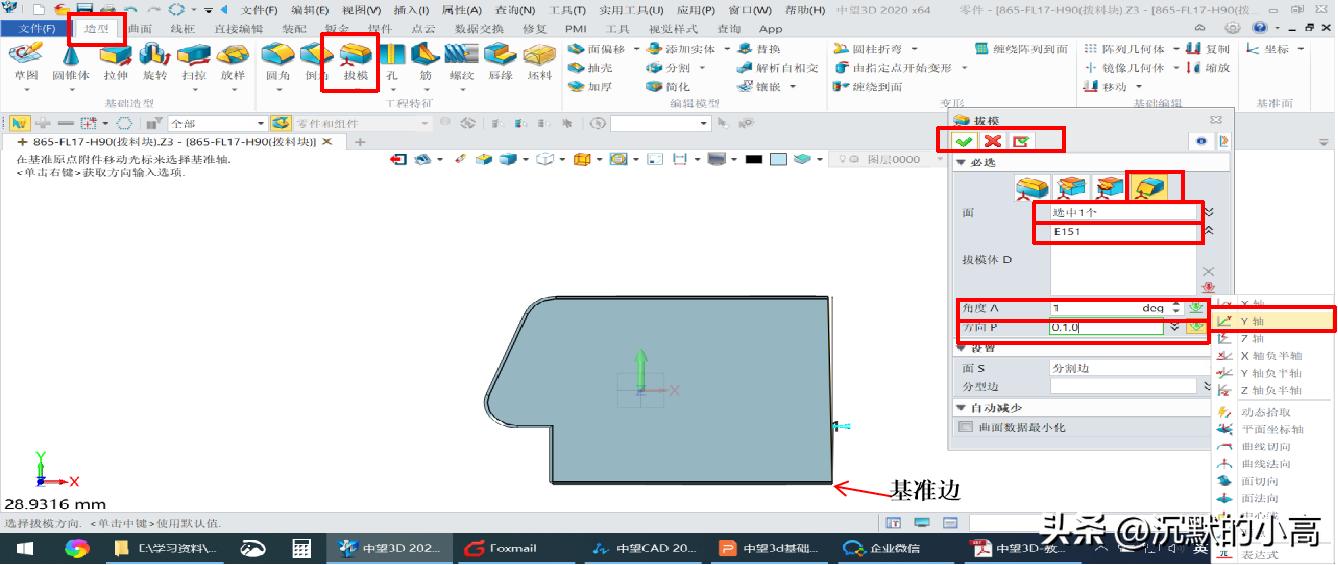Toggle the eye preview icon in 拔模 panel

(x=1202, y=142)
